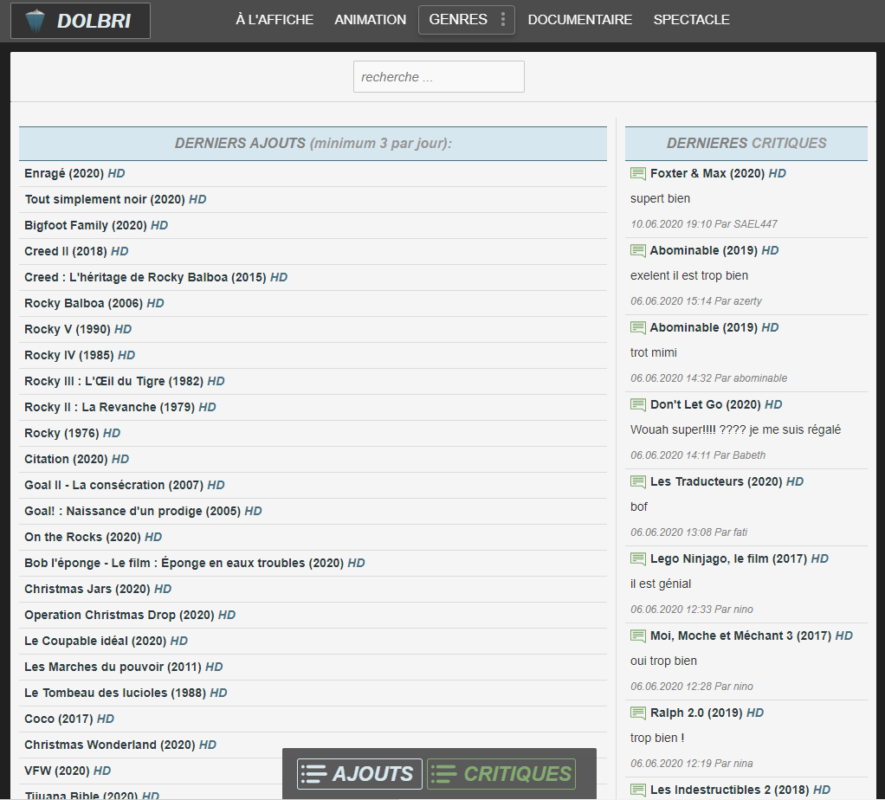The image size is (885, 800).
Task: Open Bob l'éponge - Le film link
Action: (195, 563)
